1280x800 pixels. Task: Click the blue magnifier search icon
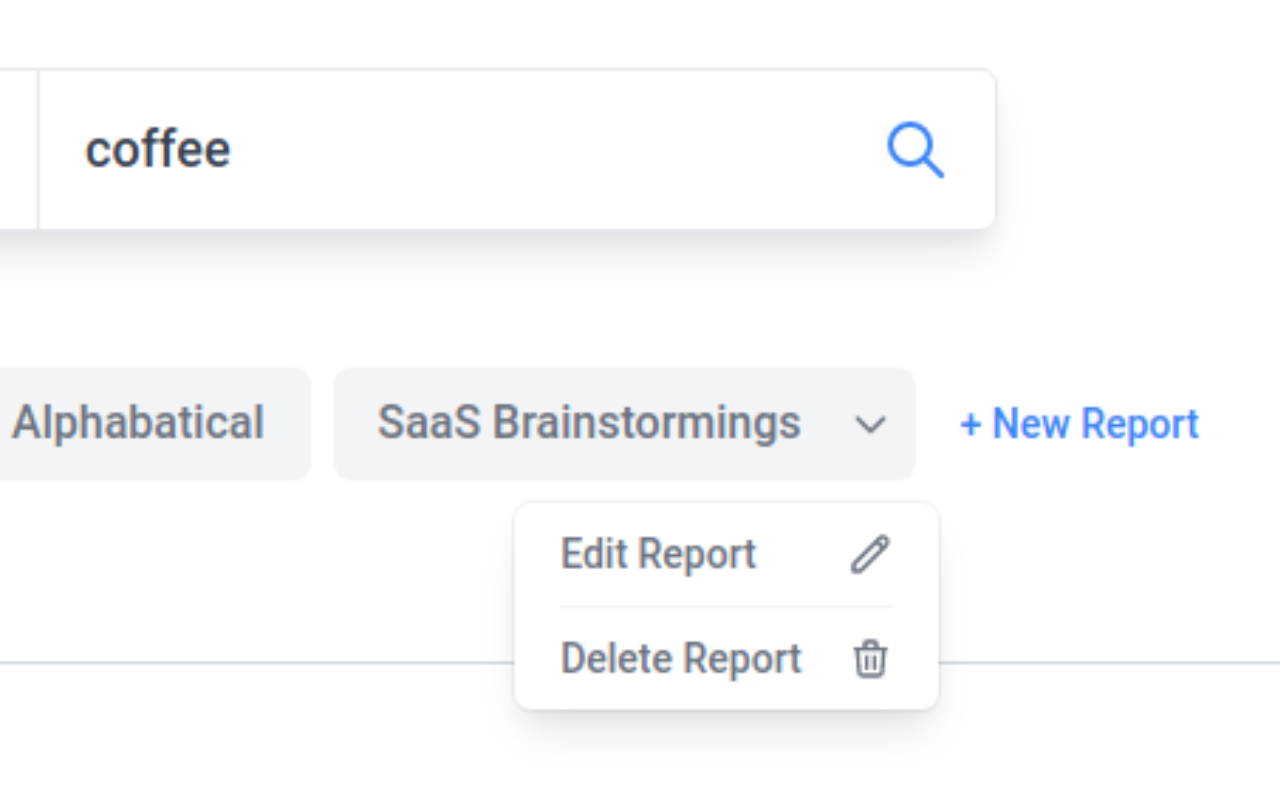pyautogui.click(x=915, y=151)
